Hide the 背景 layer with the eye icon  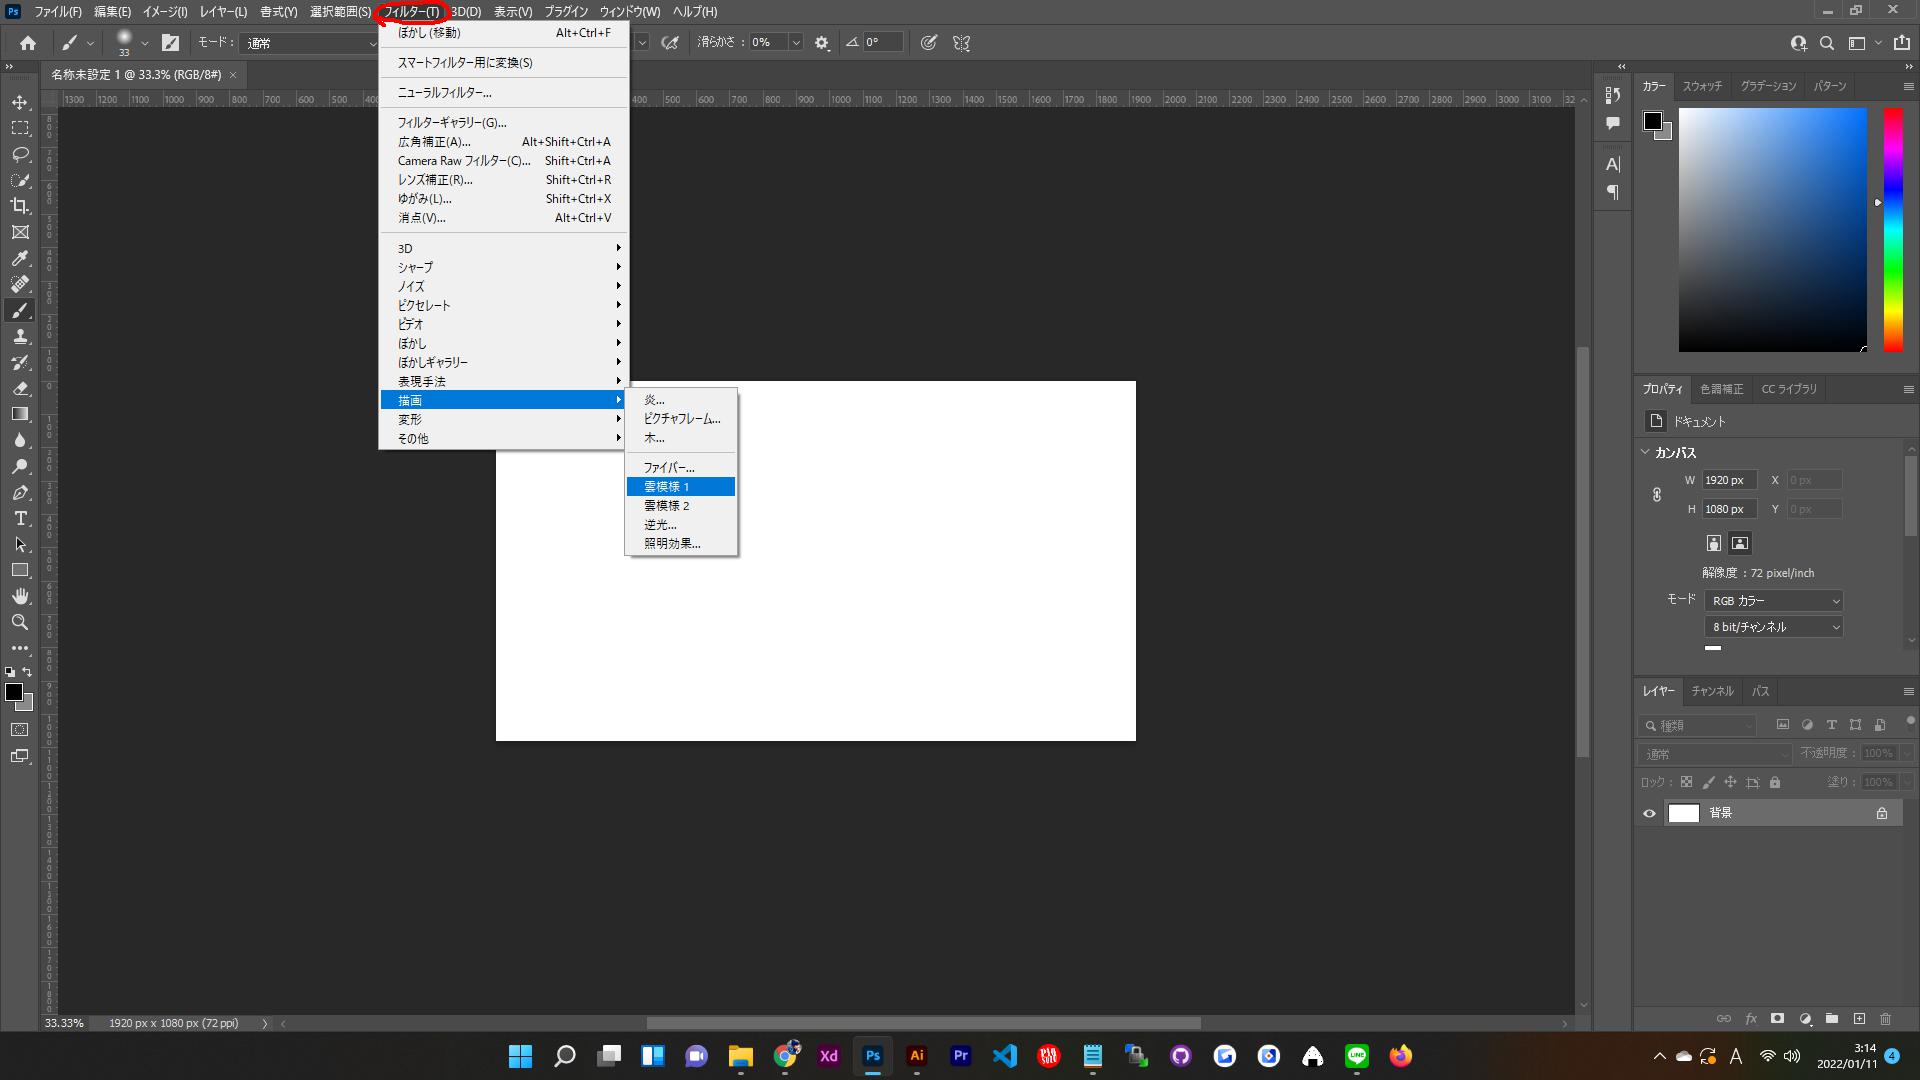click(x=1650, y=813)
